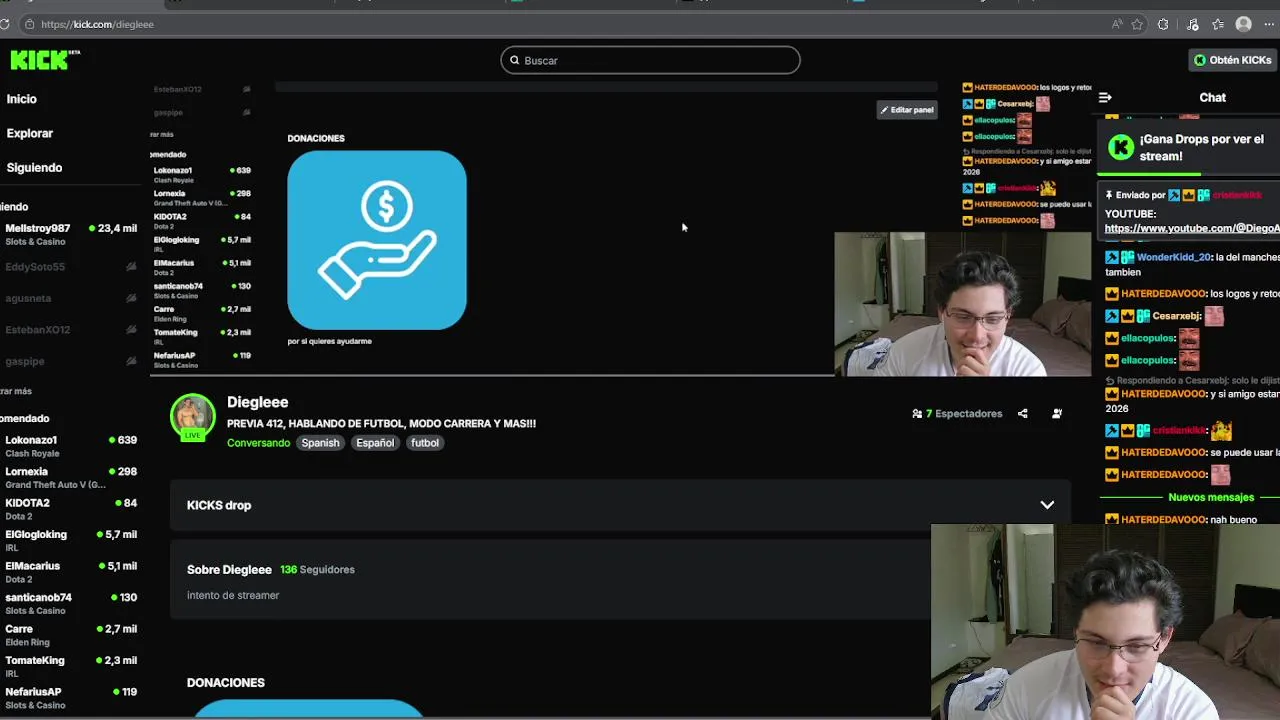Image resolution: width=1280 pixels, height=720 pixels.
Task: Click the Editar panel button in stream
Action: point(907,110)
